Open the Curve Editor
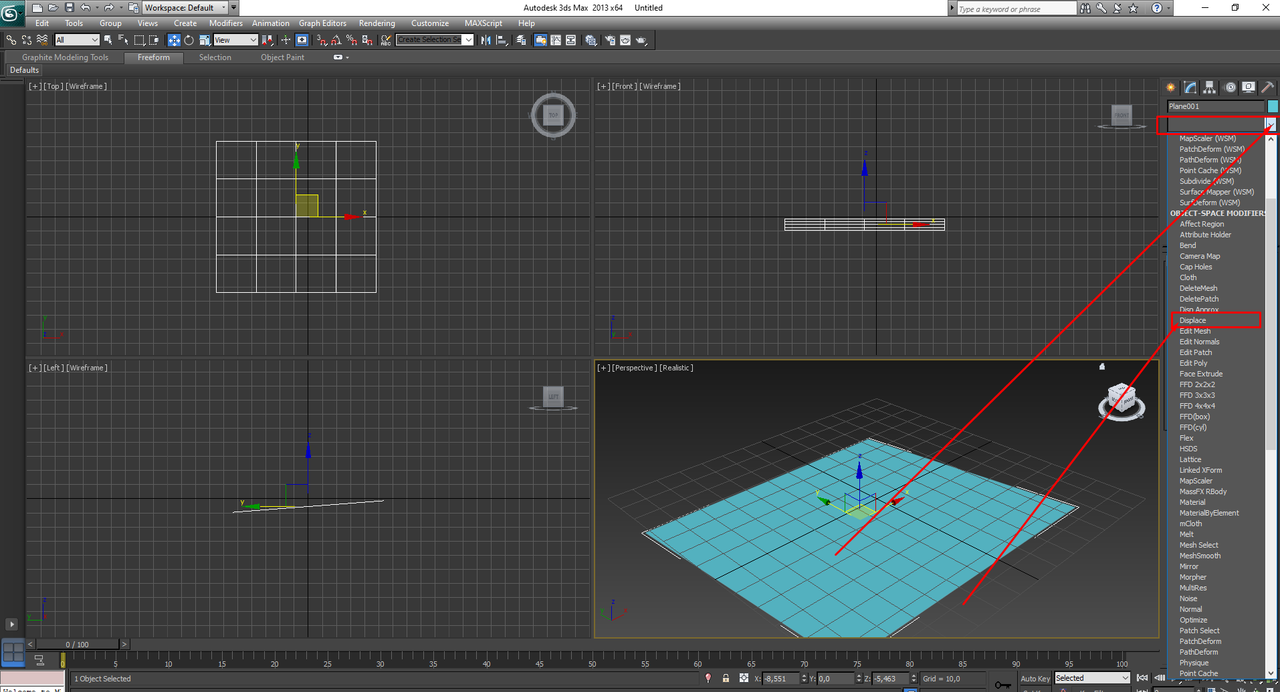The width and height of the screenshot is (1280, 692). [555, 40]
